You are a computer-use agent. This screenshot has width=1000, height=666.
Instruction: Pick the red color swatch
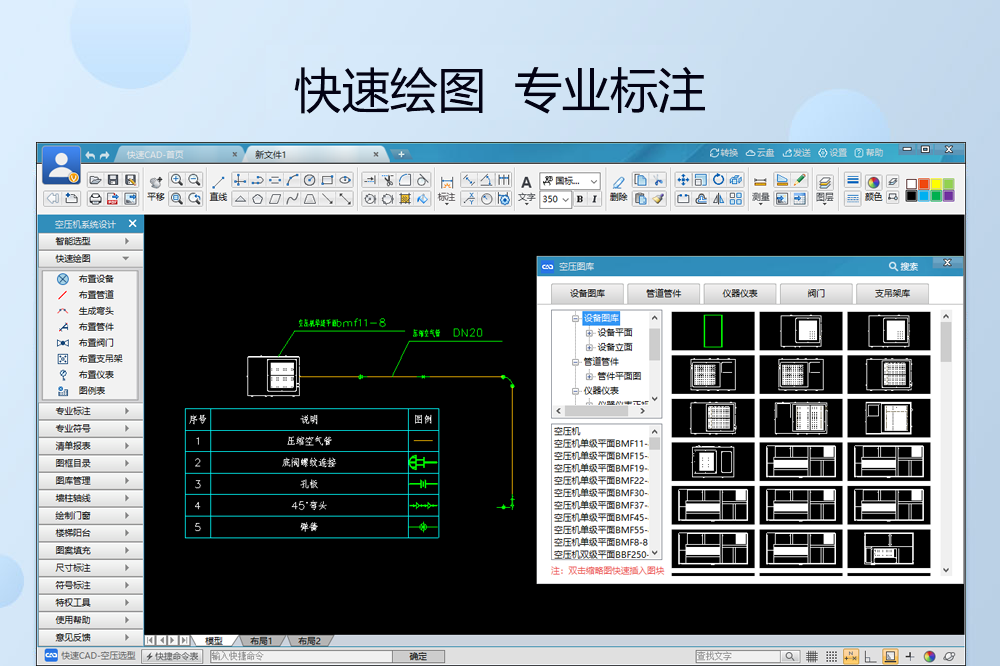click(924, 183)
